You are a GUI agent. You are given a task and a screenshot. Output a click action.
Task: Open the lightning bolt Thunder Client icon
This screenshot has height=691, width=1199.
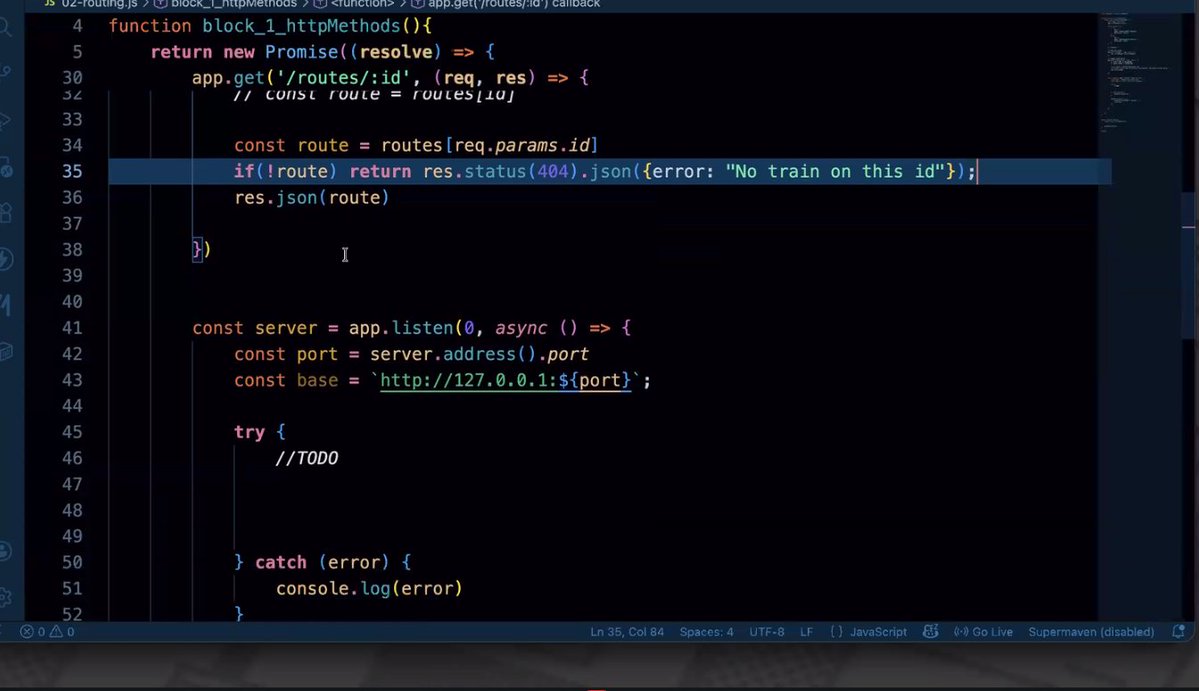(5, 259)
